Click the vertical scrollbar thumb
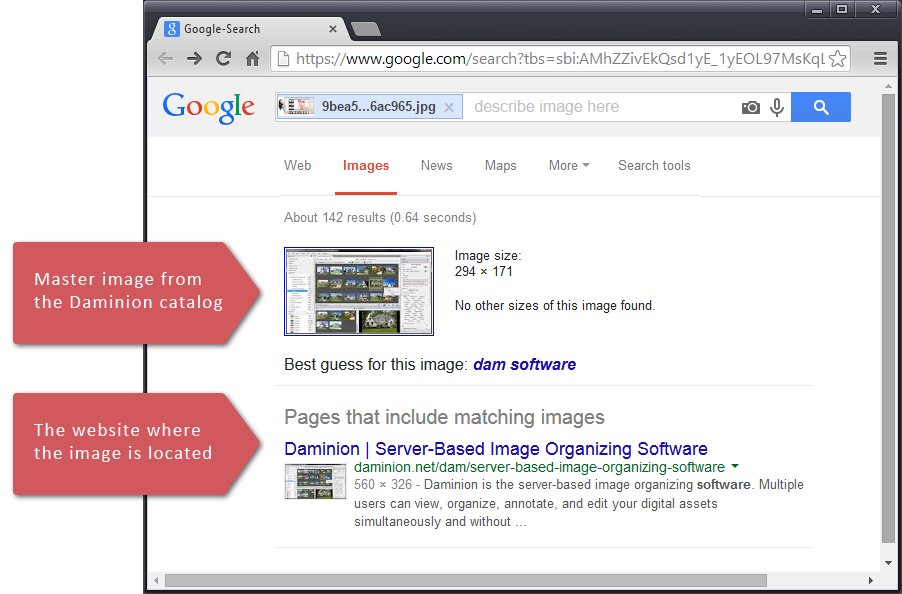The height and width of the screenshot is (594, 902). tap(888, 318)
